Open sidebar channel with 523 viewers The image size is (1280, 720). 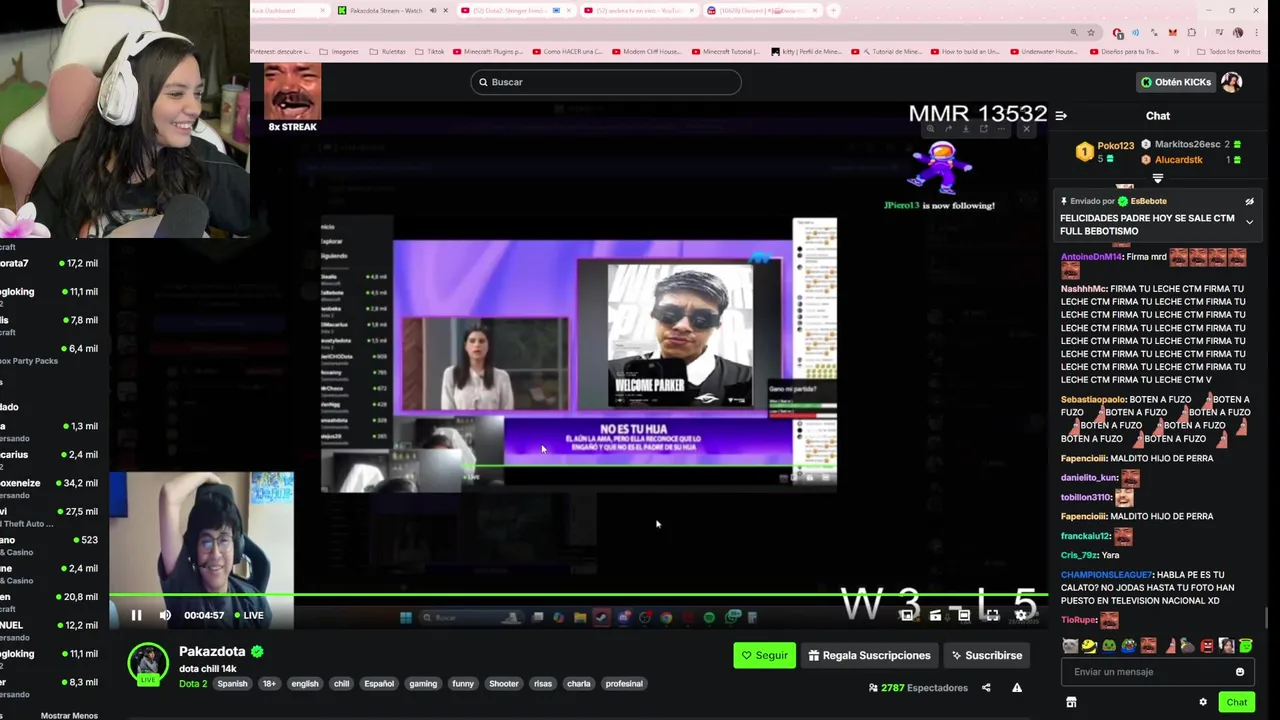[x=50, y=546]
